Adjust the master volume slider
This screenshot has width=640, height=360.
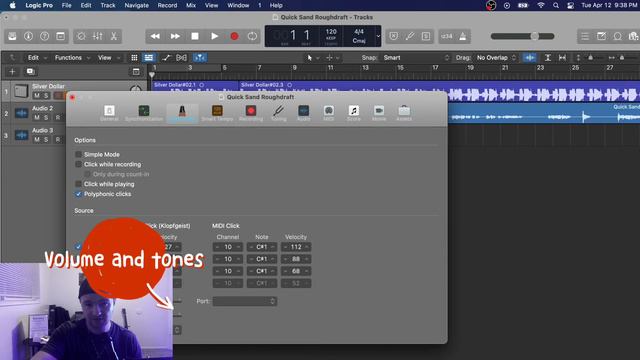click(522, 36)
